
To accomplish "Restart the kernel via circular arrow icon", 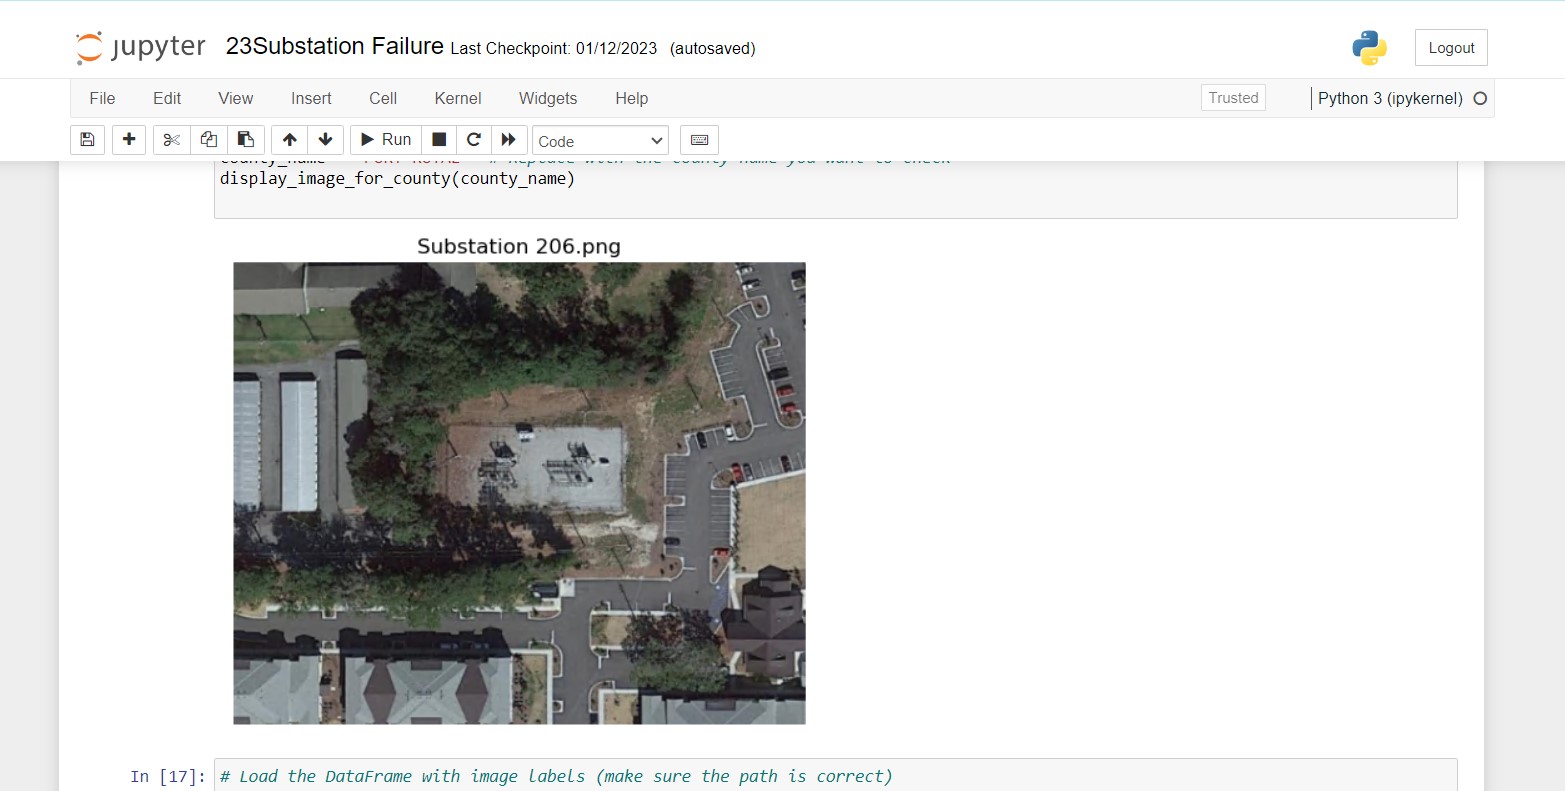I will (x=473, y=140).
